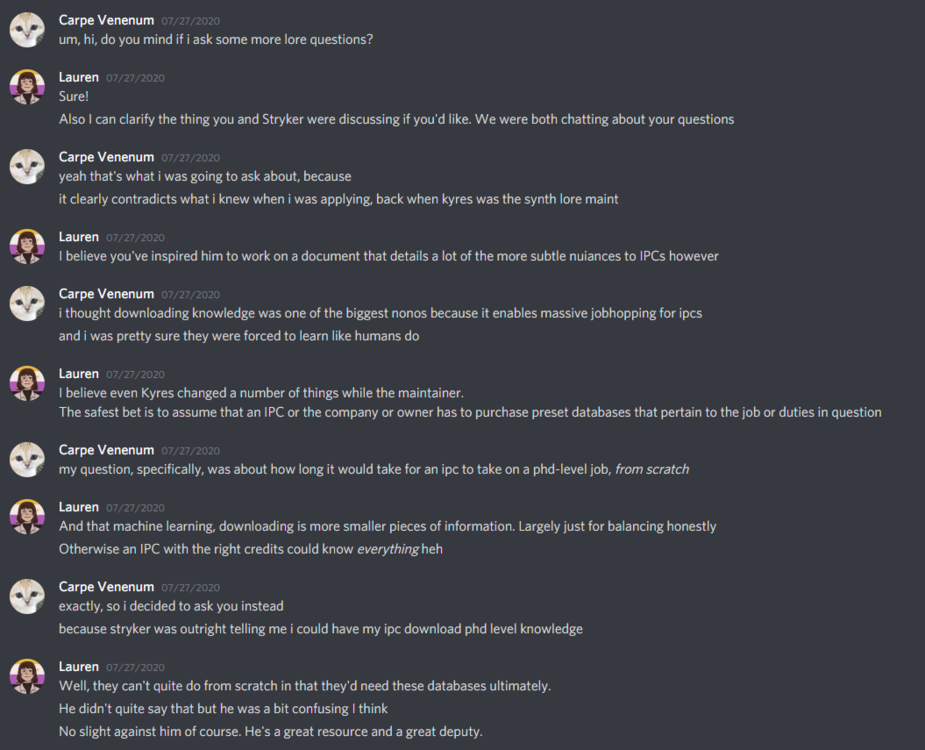The height and width of the screenshot is (750, 925).
Task: Click the "because stryker was outright telling" message
Action: click(x=320, y=629)
